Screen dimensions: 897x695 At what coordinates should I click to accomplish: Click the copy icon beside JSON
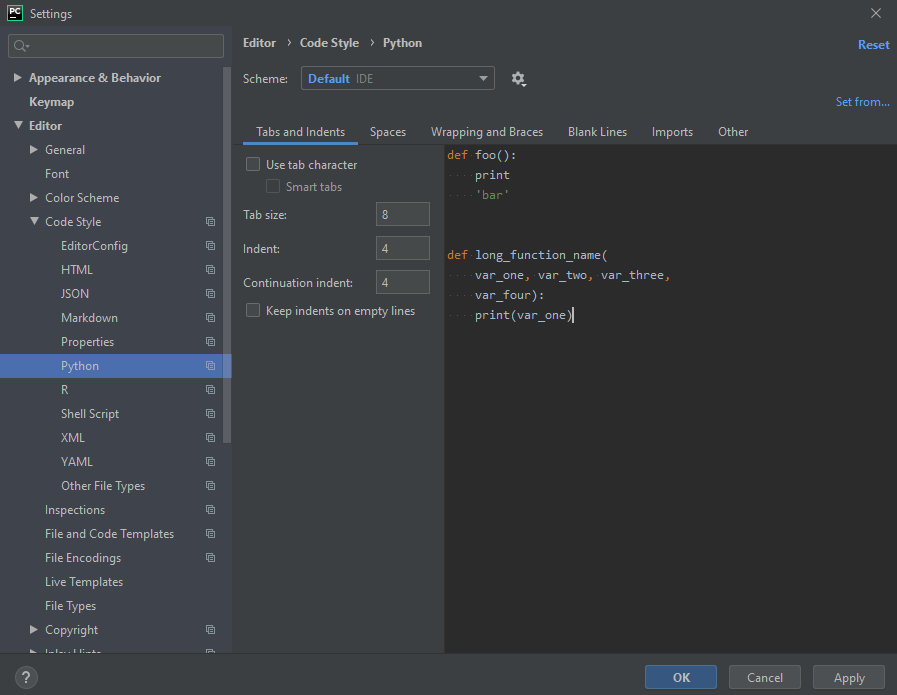(x=211, y=293)
